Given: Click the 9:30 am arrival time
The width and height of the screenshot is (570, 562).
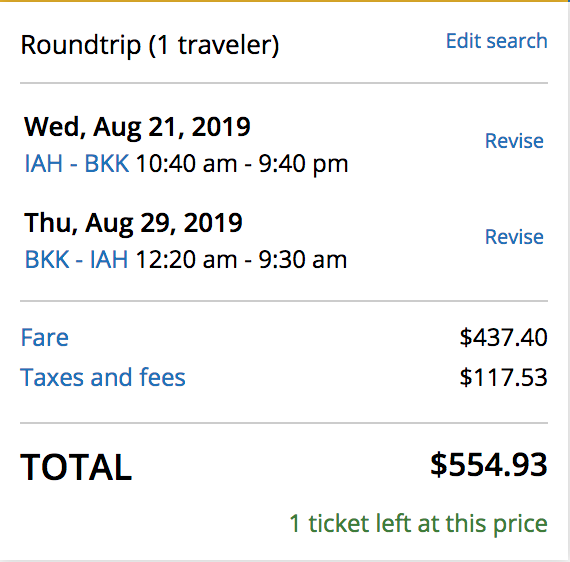Looking at the screenshot, I should pos(302,260).
